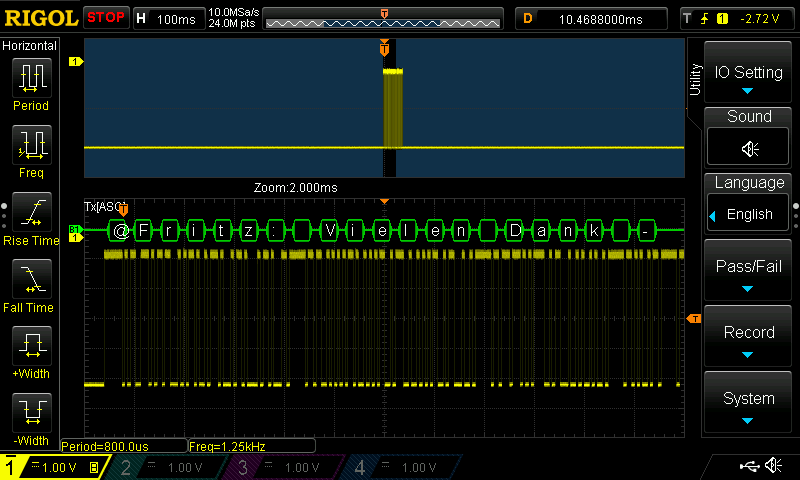Click the trigger level T marker on right edge
The width and height of the screenshot is (800, 480).
694,319
